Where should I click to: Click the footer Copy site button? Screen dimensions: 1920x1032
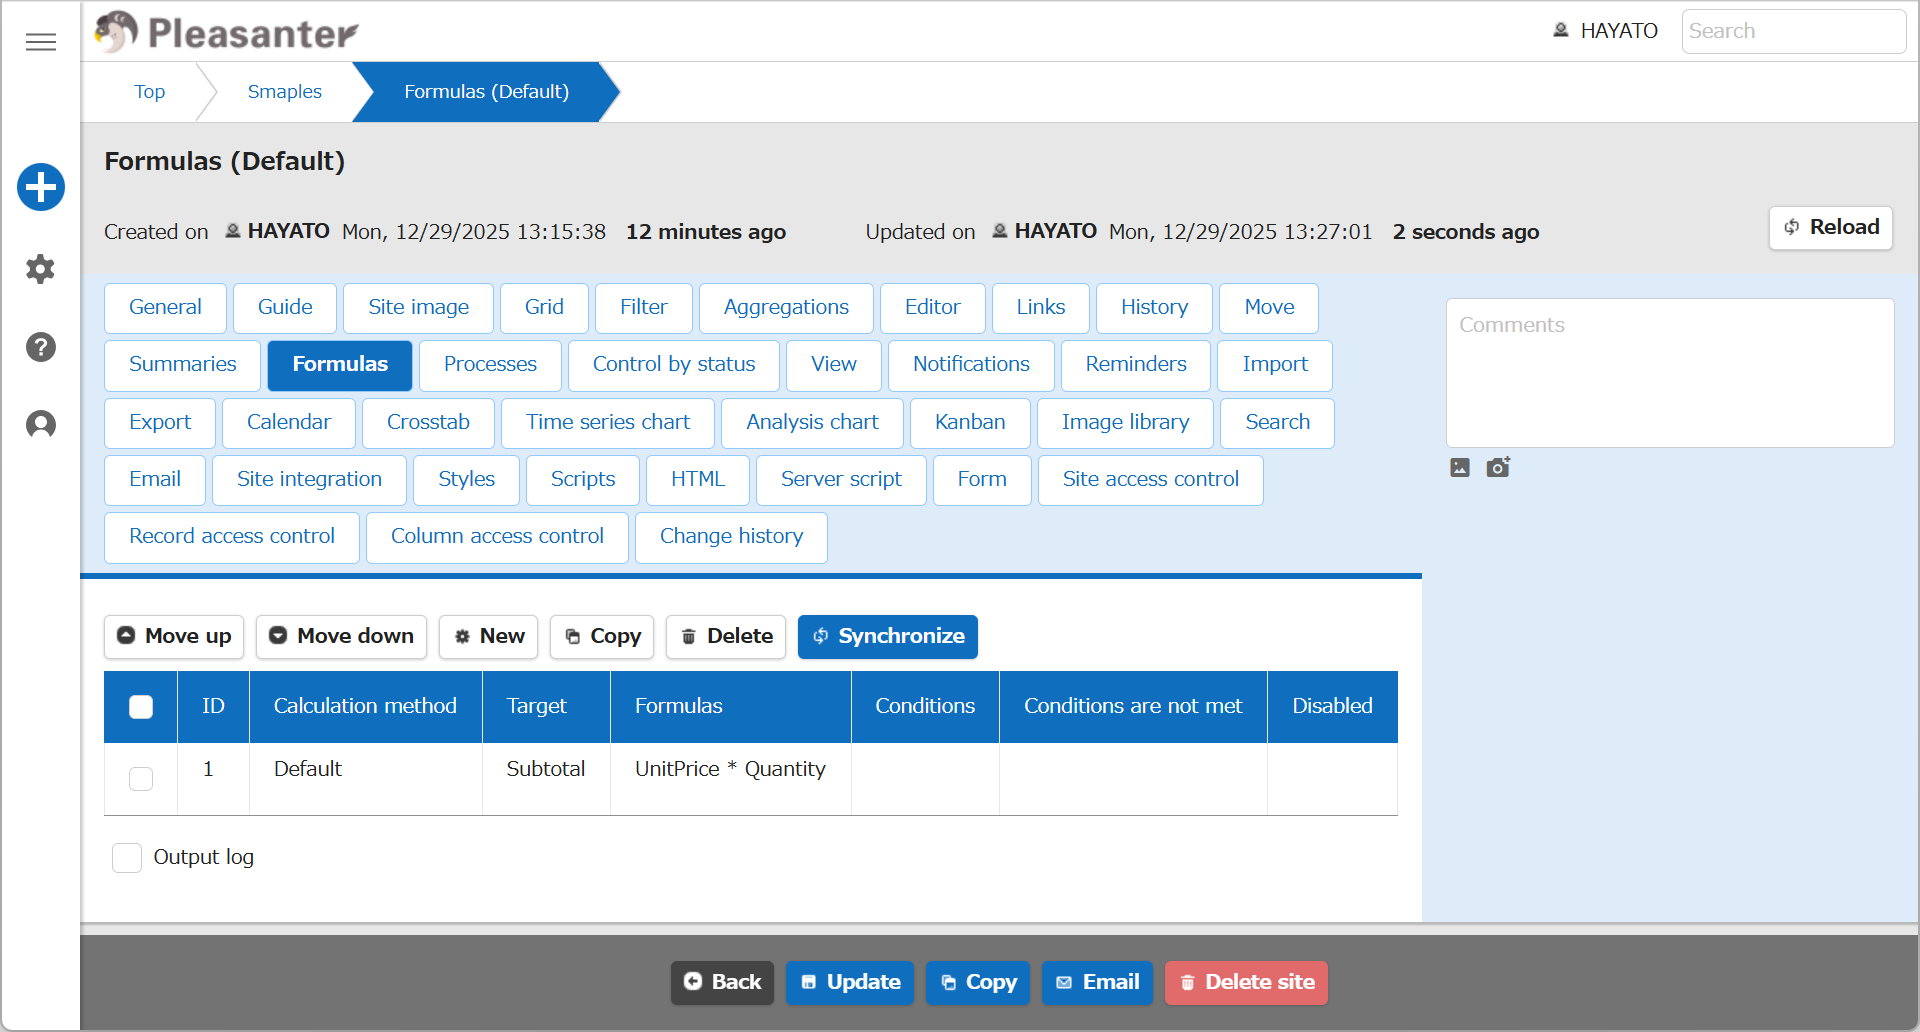[x=978, y=983]
